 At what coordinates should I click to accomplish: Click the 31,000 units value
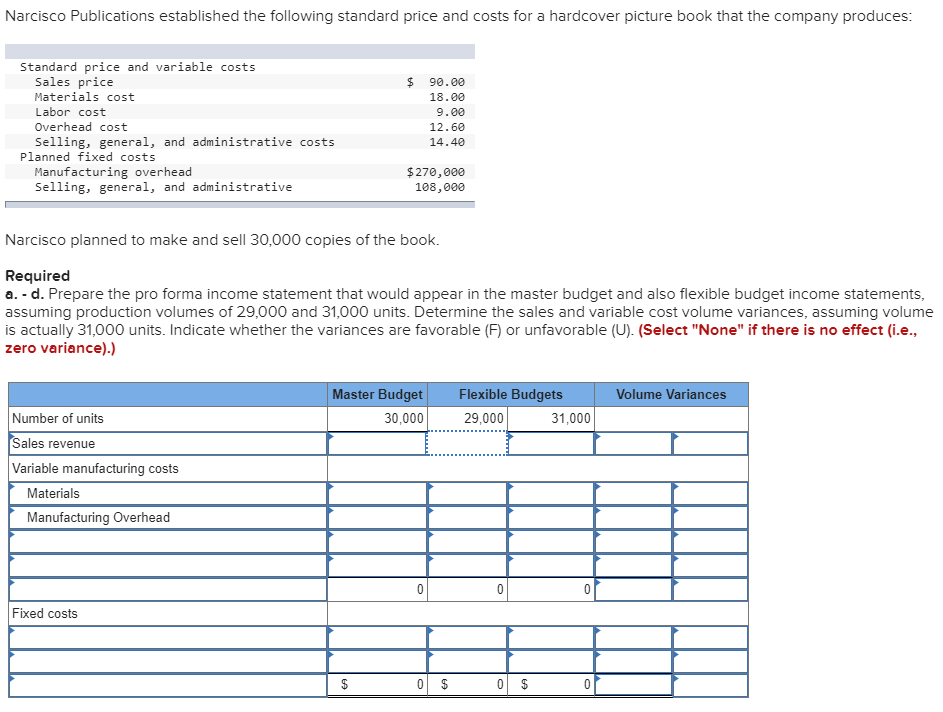(x=571, y=419)
